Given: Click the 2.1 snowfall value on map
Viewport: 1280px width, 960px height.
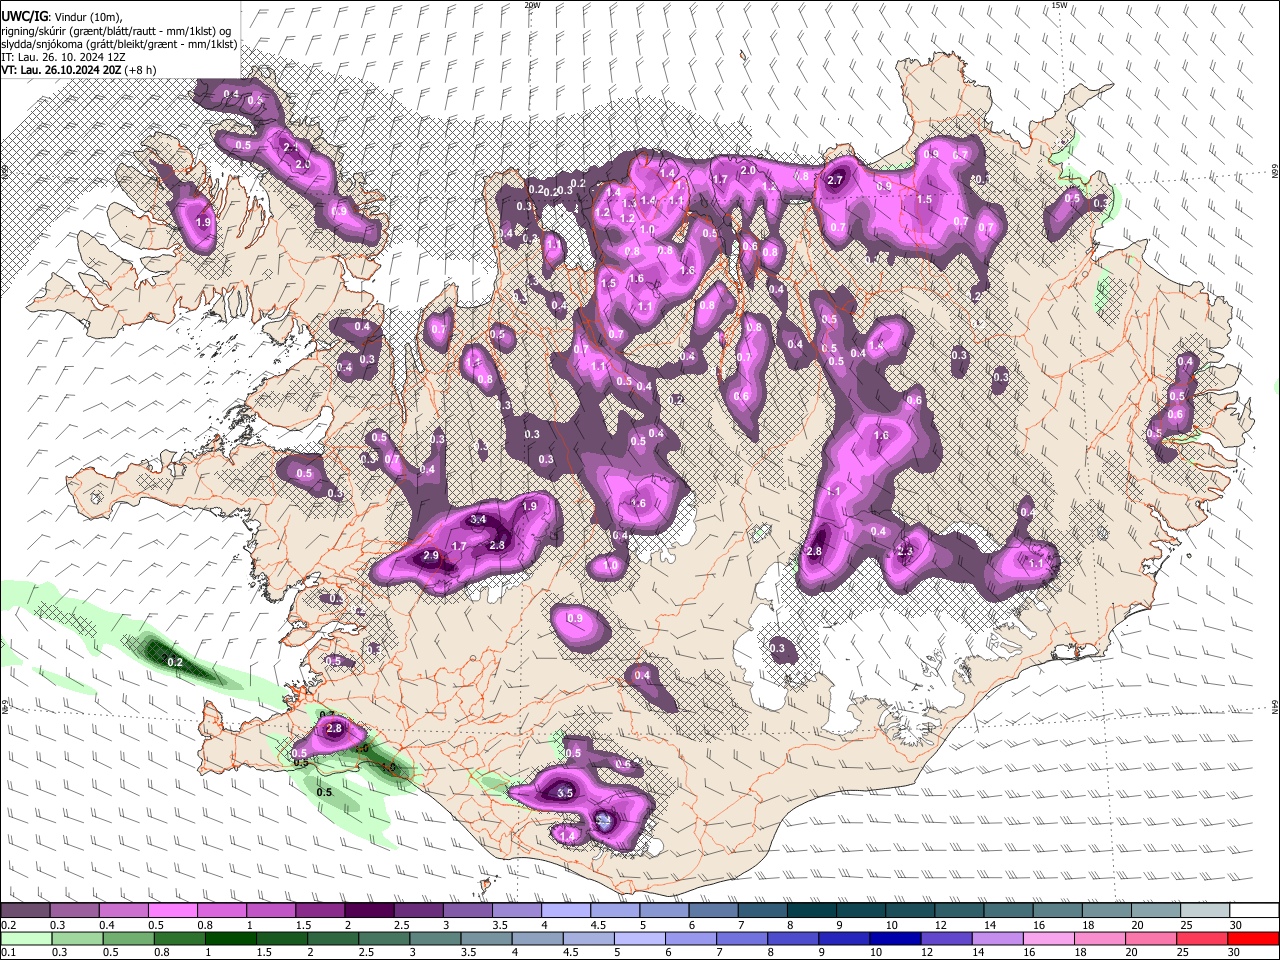Looking at the screenshot, I should coord(291,147).
